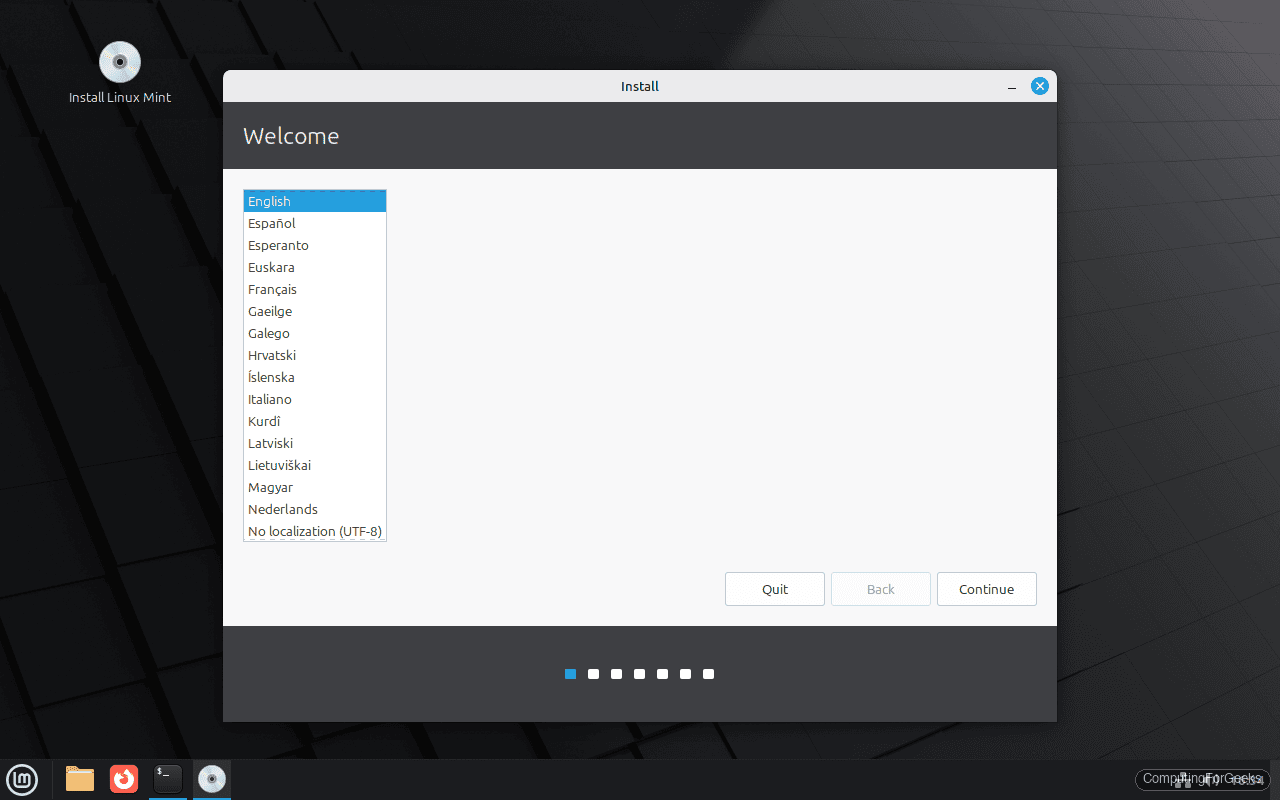Choose No localization (UTF-8)
Screen dimensions: 1280x800
point(314,531)
